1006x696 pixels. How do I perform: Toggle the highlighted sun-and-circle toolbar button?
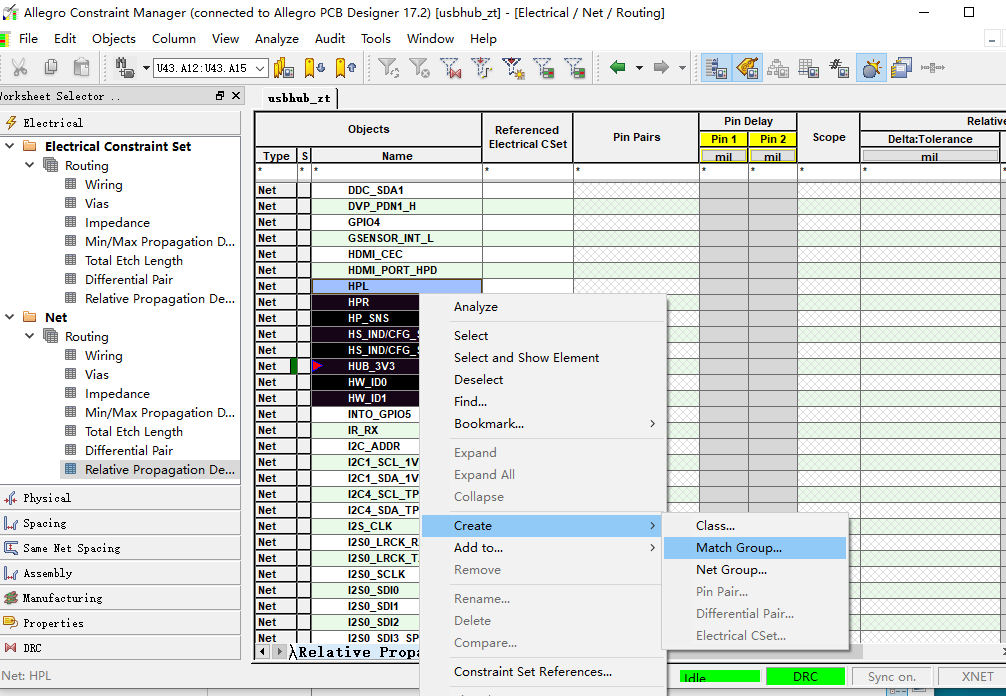point(871,67)
